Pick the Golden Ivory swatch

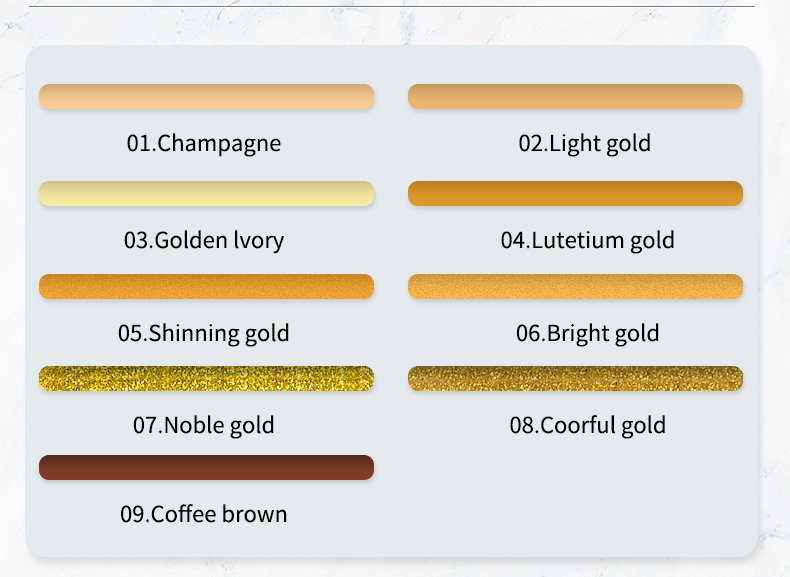(207, 194)
